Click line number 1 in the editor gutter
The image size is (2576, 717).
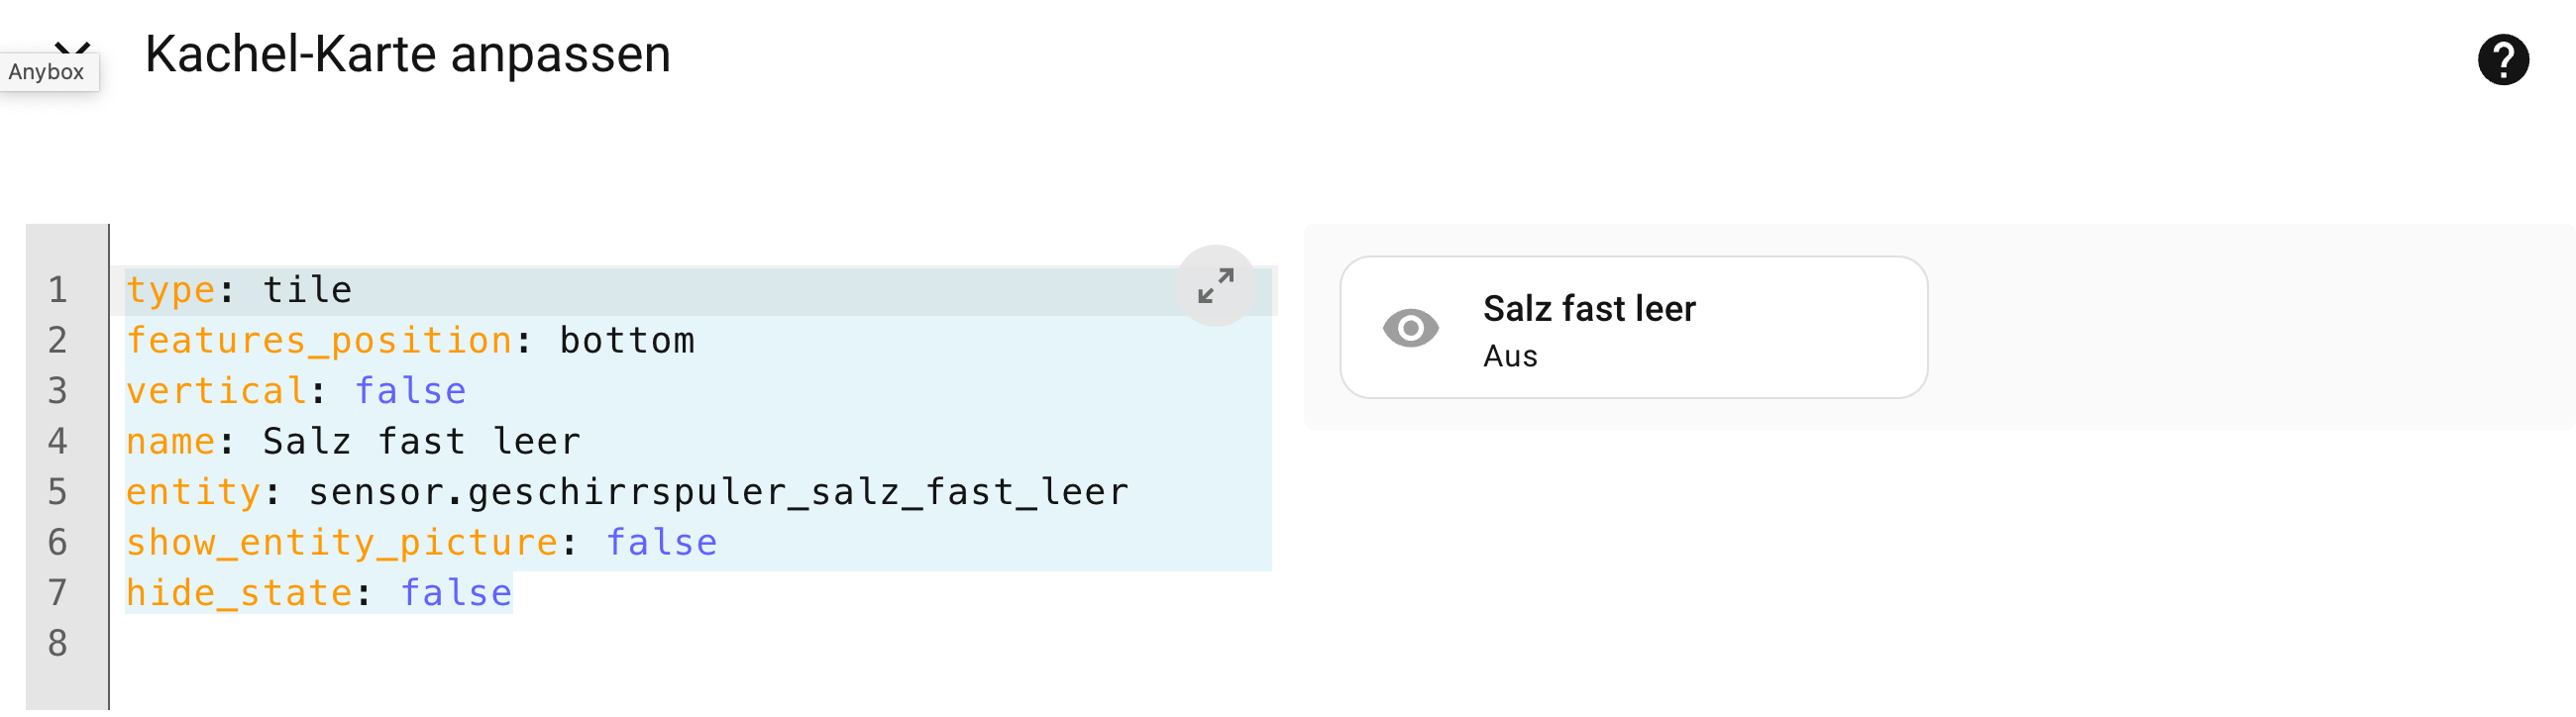58,291
